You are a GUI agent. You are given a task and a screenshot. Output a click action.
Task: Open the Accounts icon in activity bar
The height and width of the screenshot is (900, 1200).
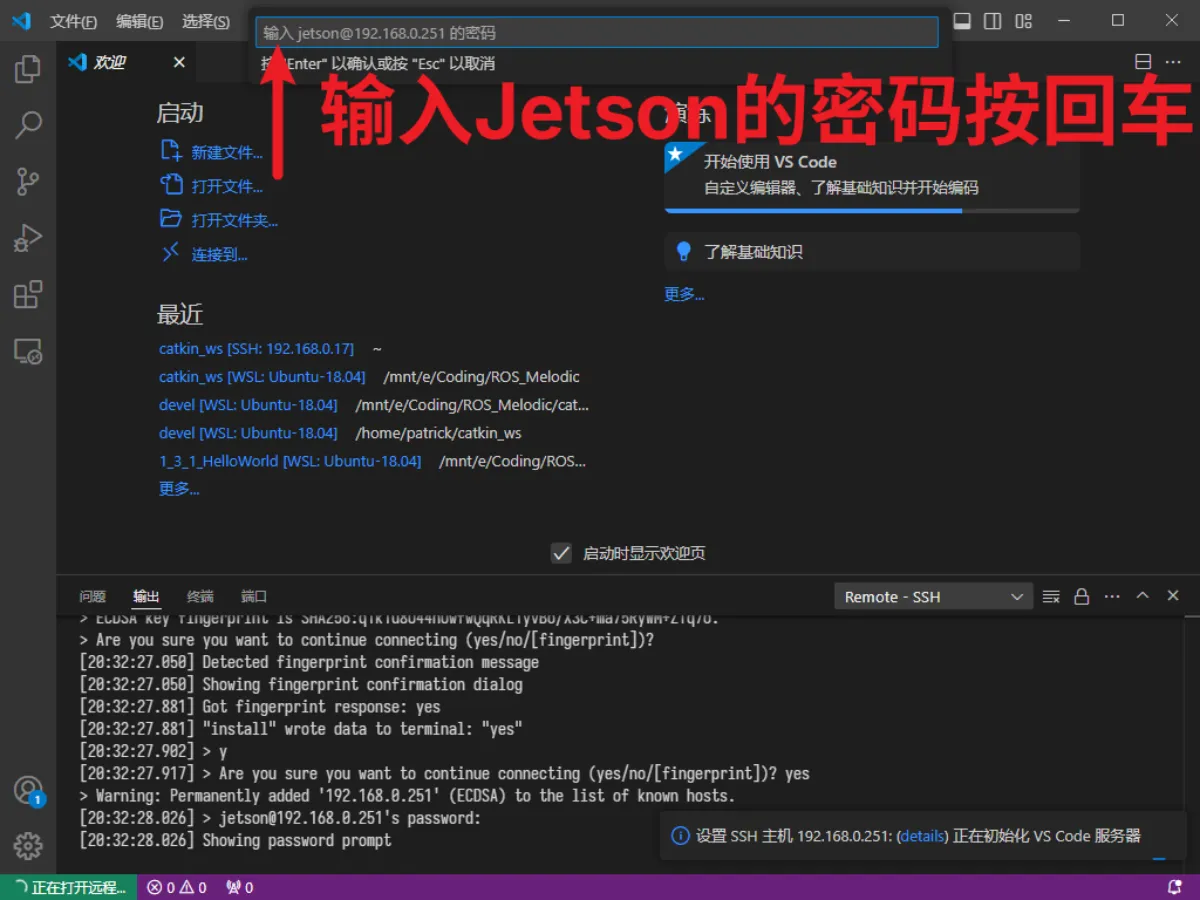click(27, 787)
